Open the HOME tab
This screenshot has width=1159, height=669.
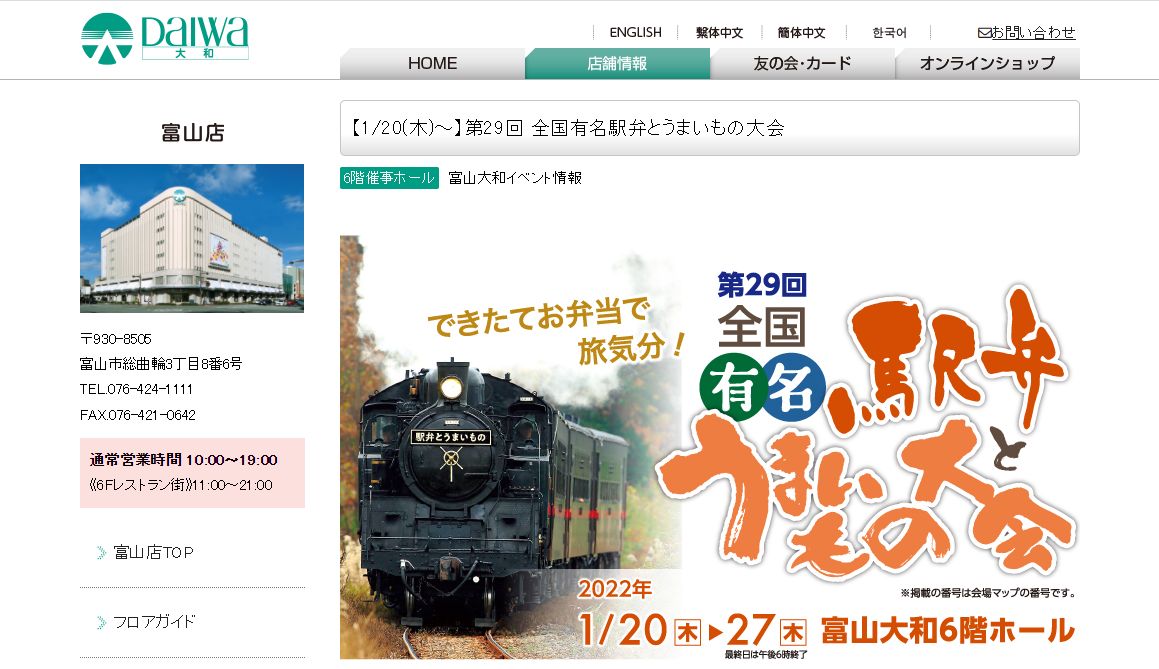[432, 64]
